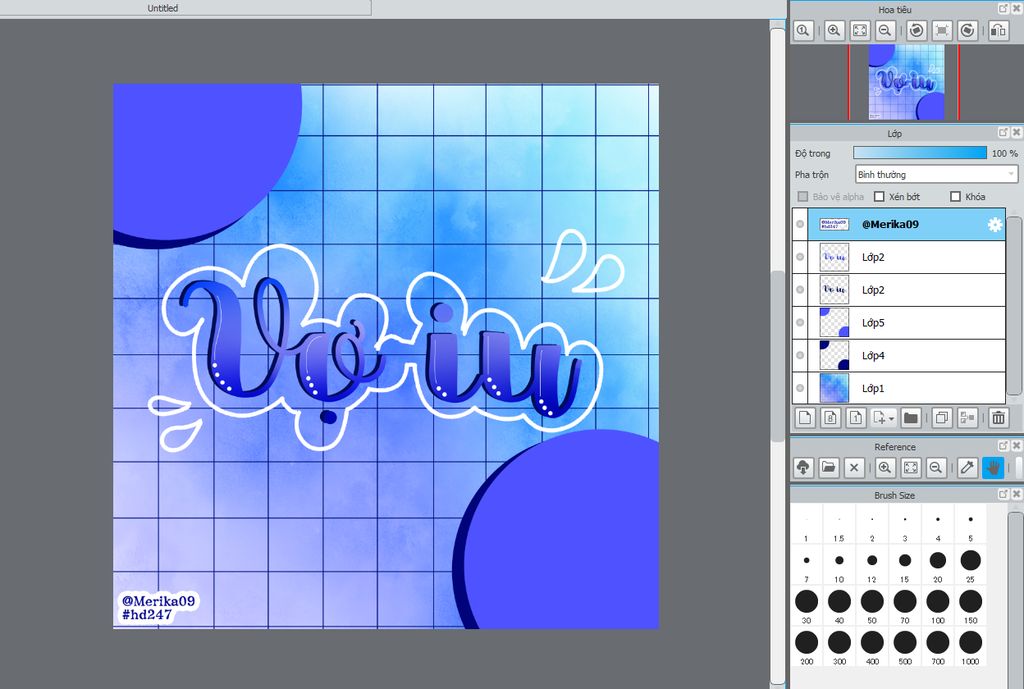Tick the Bảo vệ alpha checkbox
The image size is (1024, 689).
coord(803,197)
